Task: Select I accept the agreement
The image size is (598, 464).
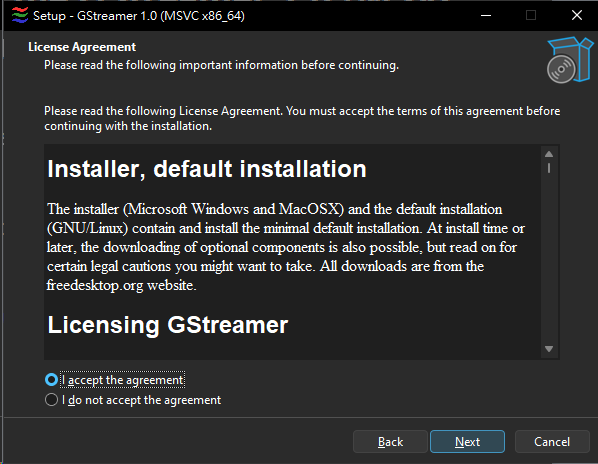Action: coord(51,380)
